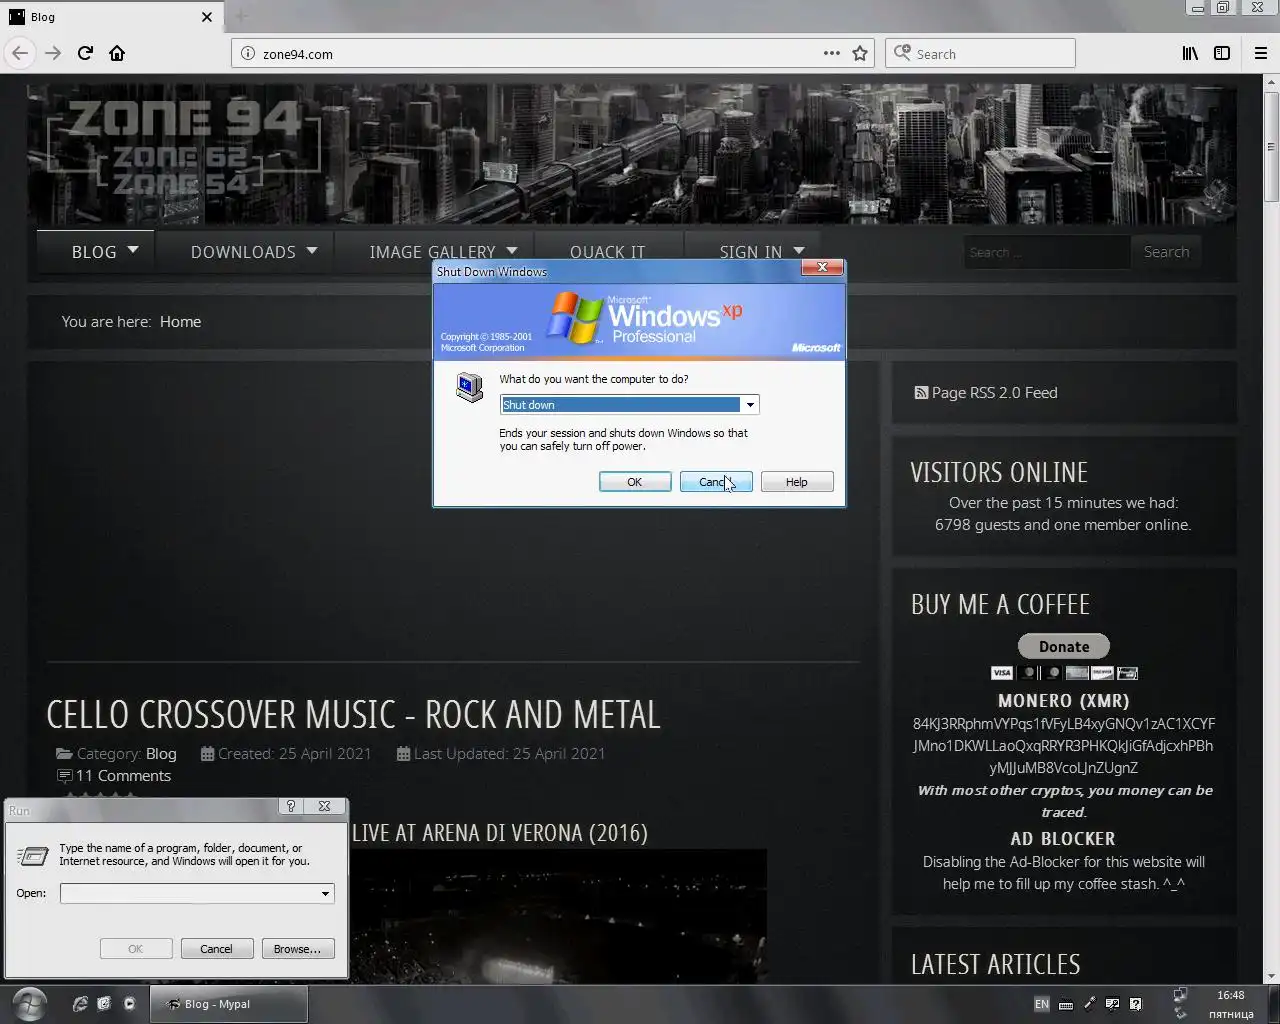Click the microphone tray icon
The height and width of the screenshot is (1024, 1280).
click(1090, 1004)
